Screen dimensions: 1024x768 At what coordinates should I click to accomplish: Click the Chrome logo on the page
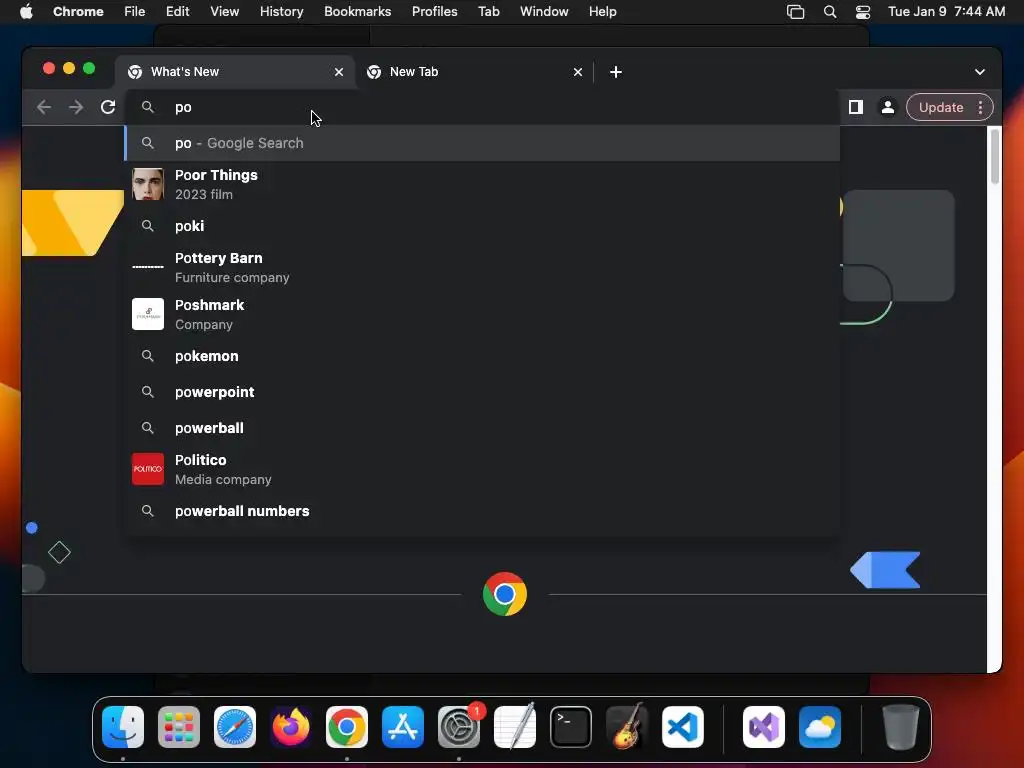click(x=505, y=594)
